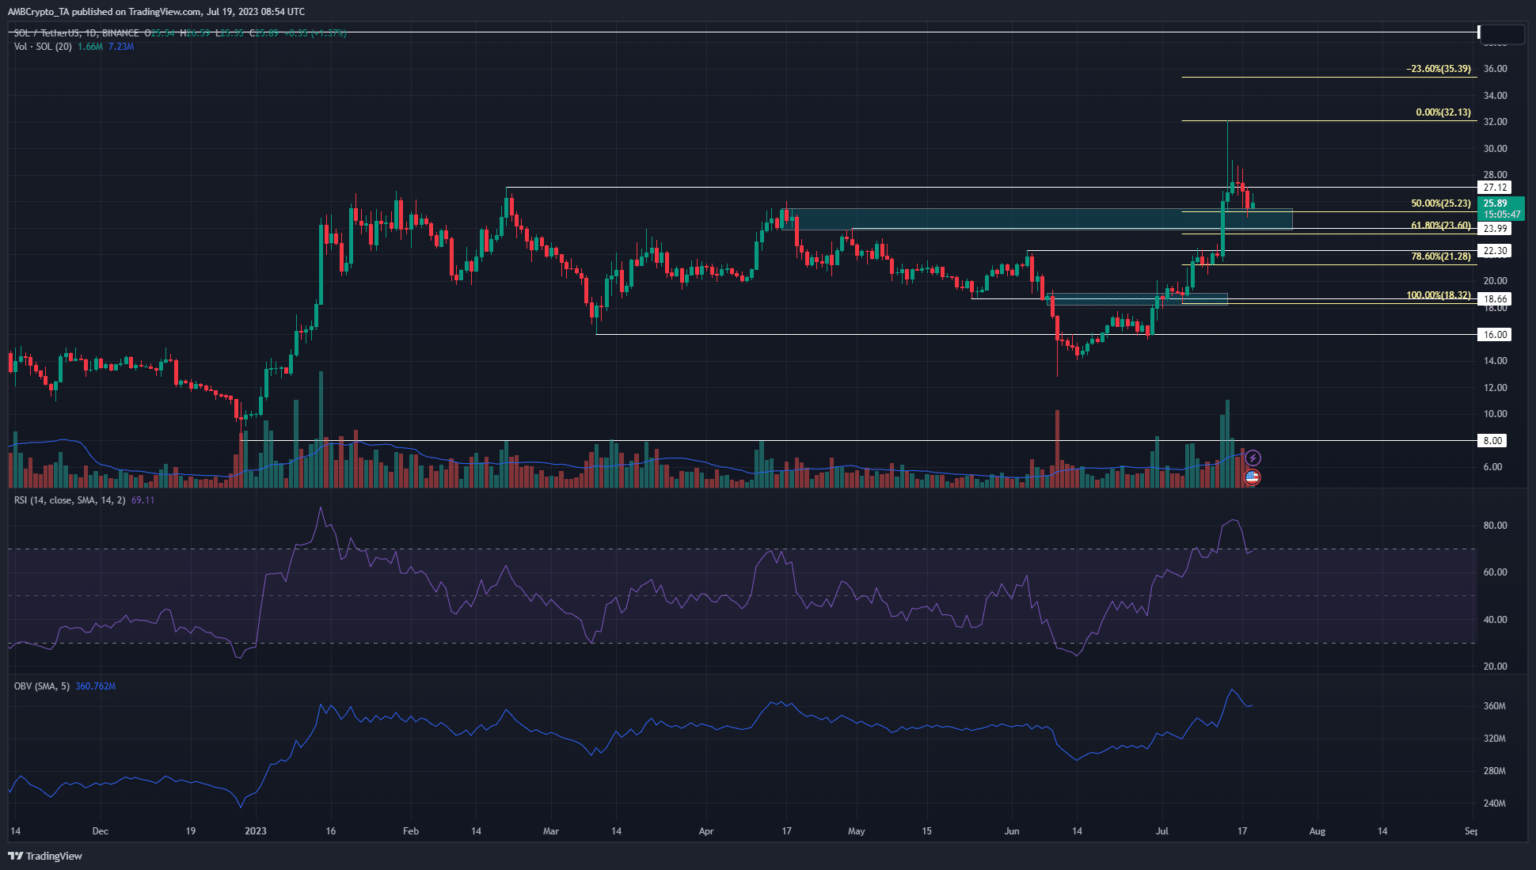Select the 0.00%(32.13) Fibonacci level label
Screen dimensions: 1536x870
(x=1443, y=113)
